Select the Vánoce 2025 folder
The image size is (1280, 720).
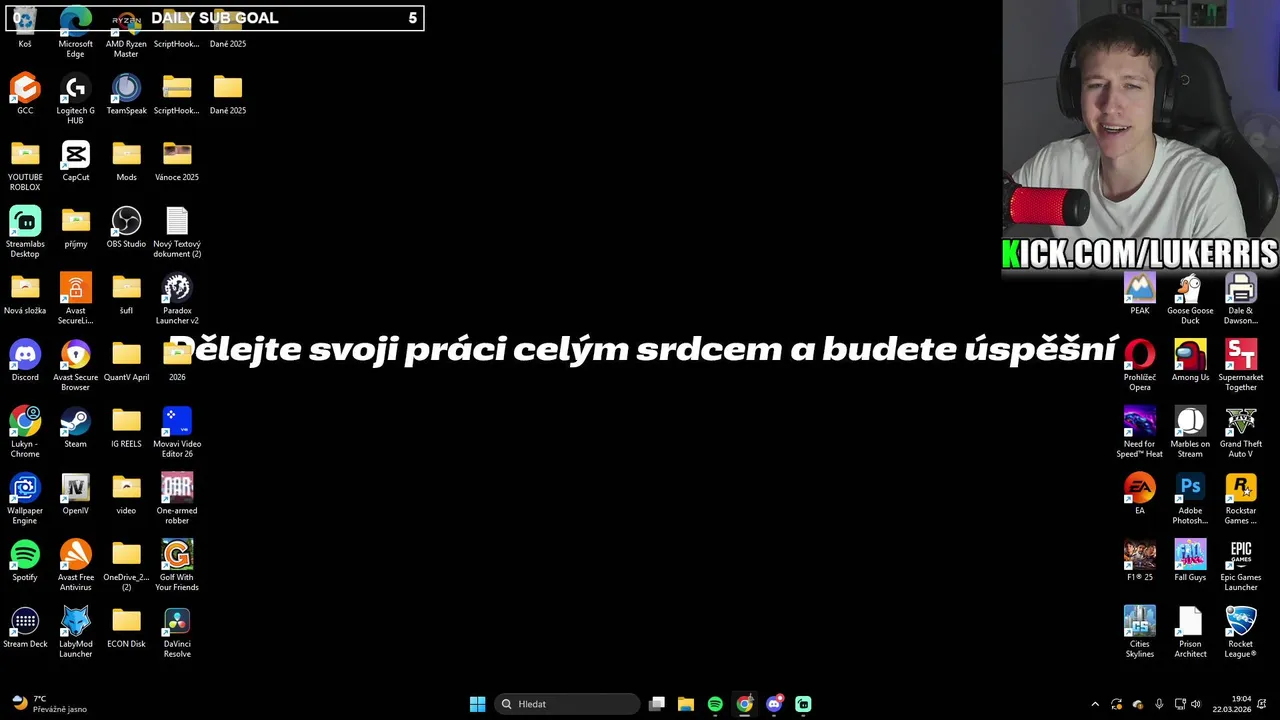(x=177, y=160)
